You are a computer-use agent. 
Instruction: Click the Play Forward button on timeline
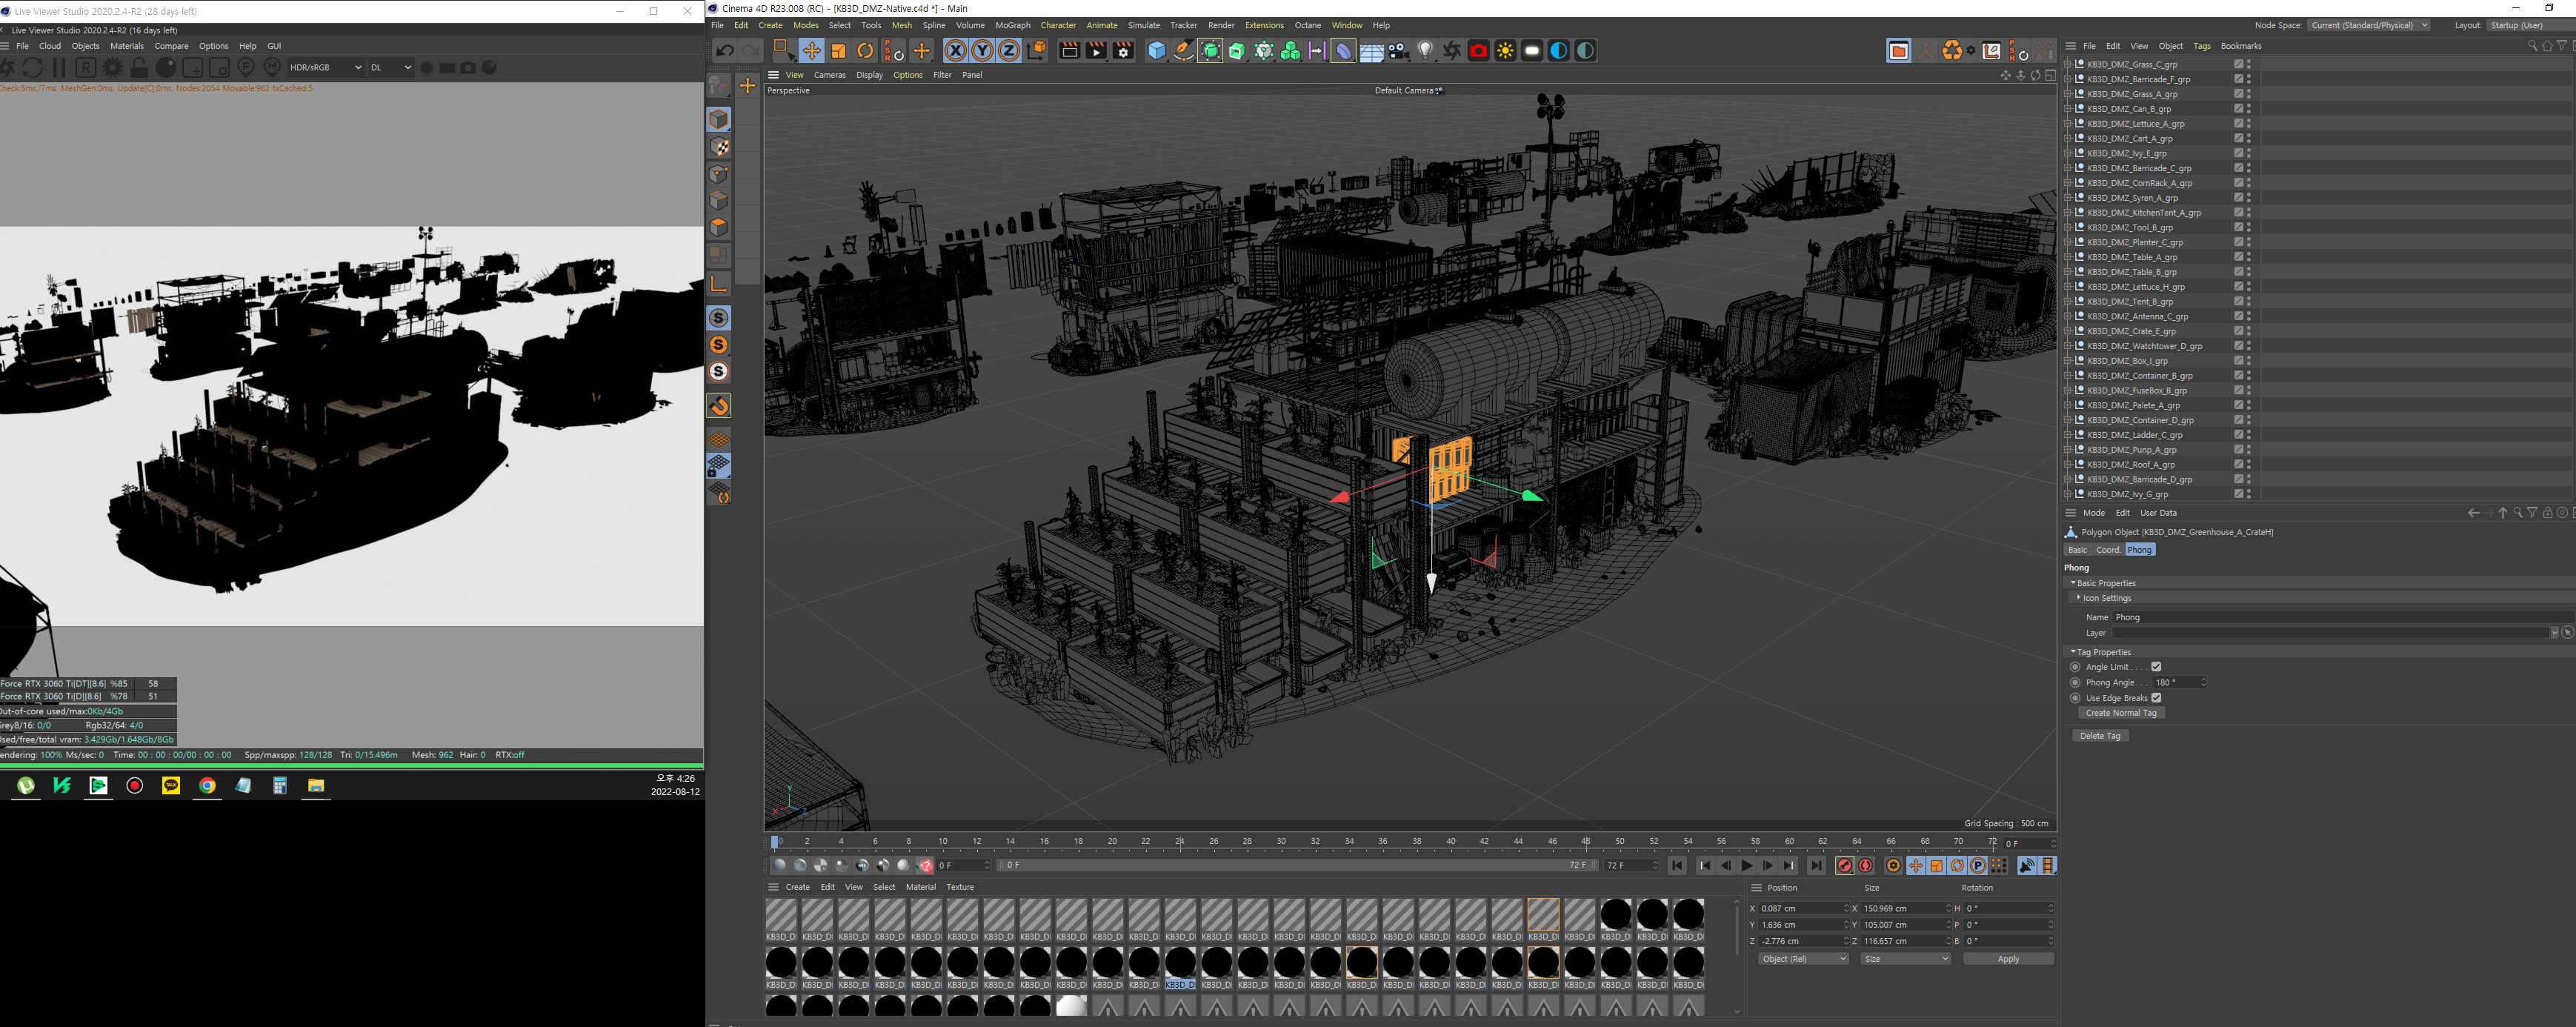[x=1746, y=866]
